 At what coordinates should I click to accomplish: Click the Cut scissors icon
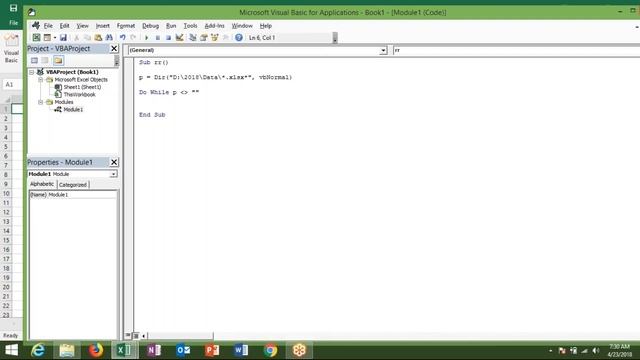(x=76, y=38)
